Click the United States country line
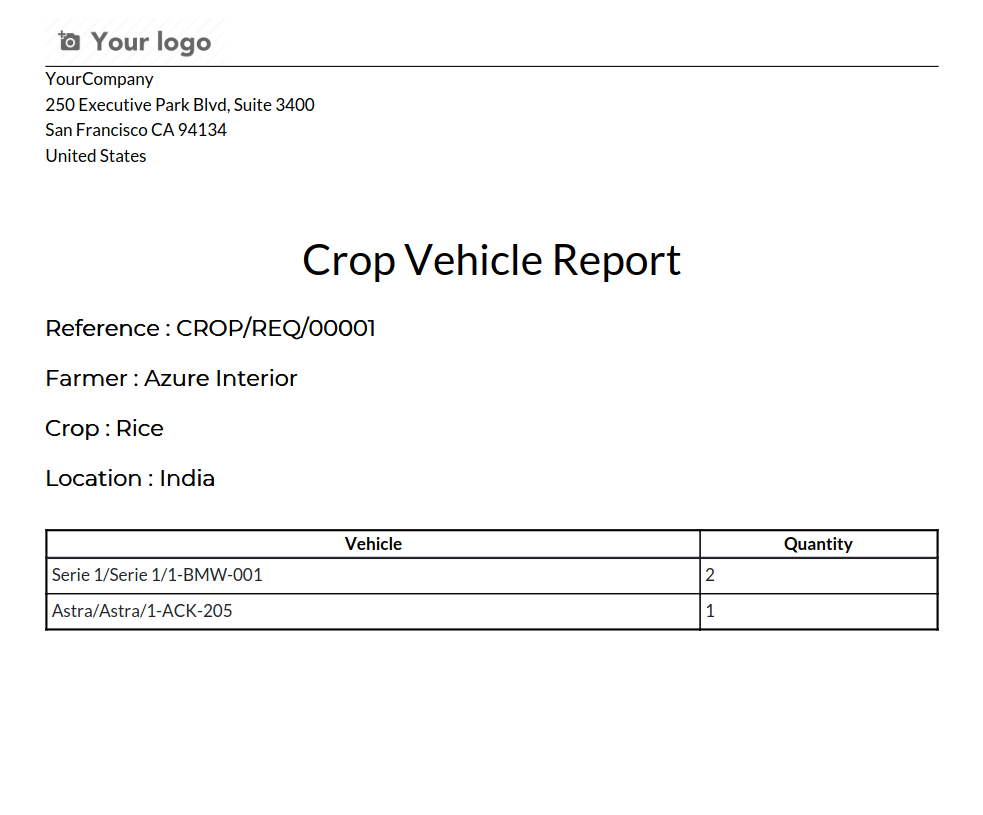Image resolution: width=983 pixels, height=815 pixels. (x=96, y=156)
